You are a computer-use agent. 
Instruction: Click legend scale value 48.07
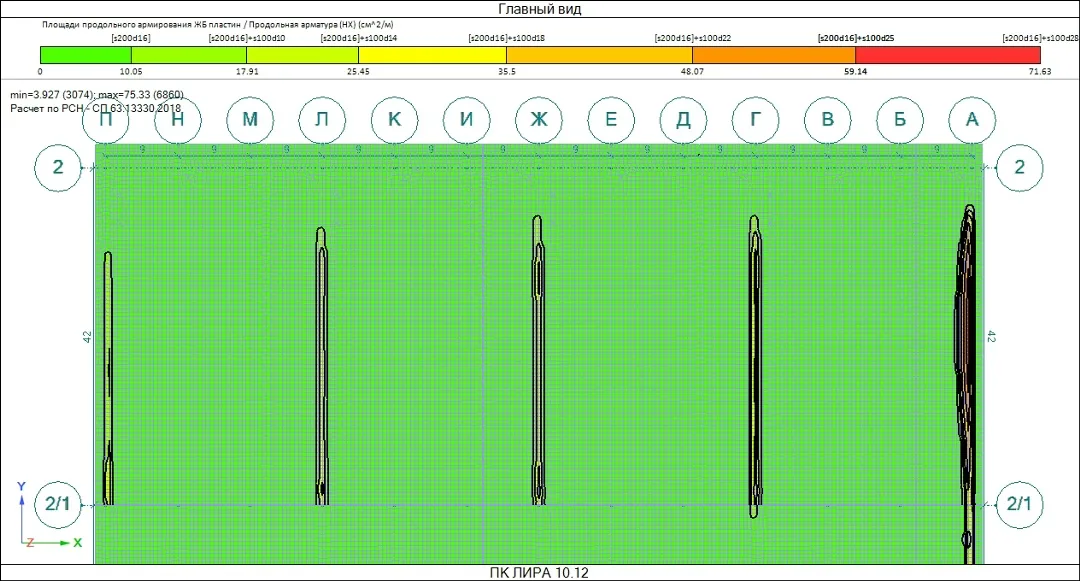[692, 72]
